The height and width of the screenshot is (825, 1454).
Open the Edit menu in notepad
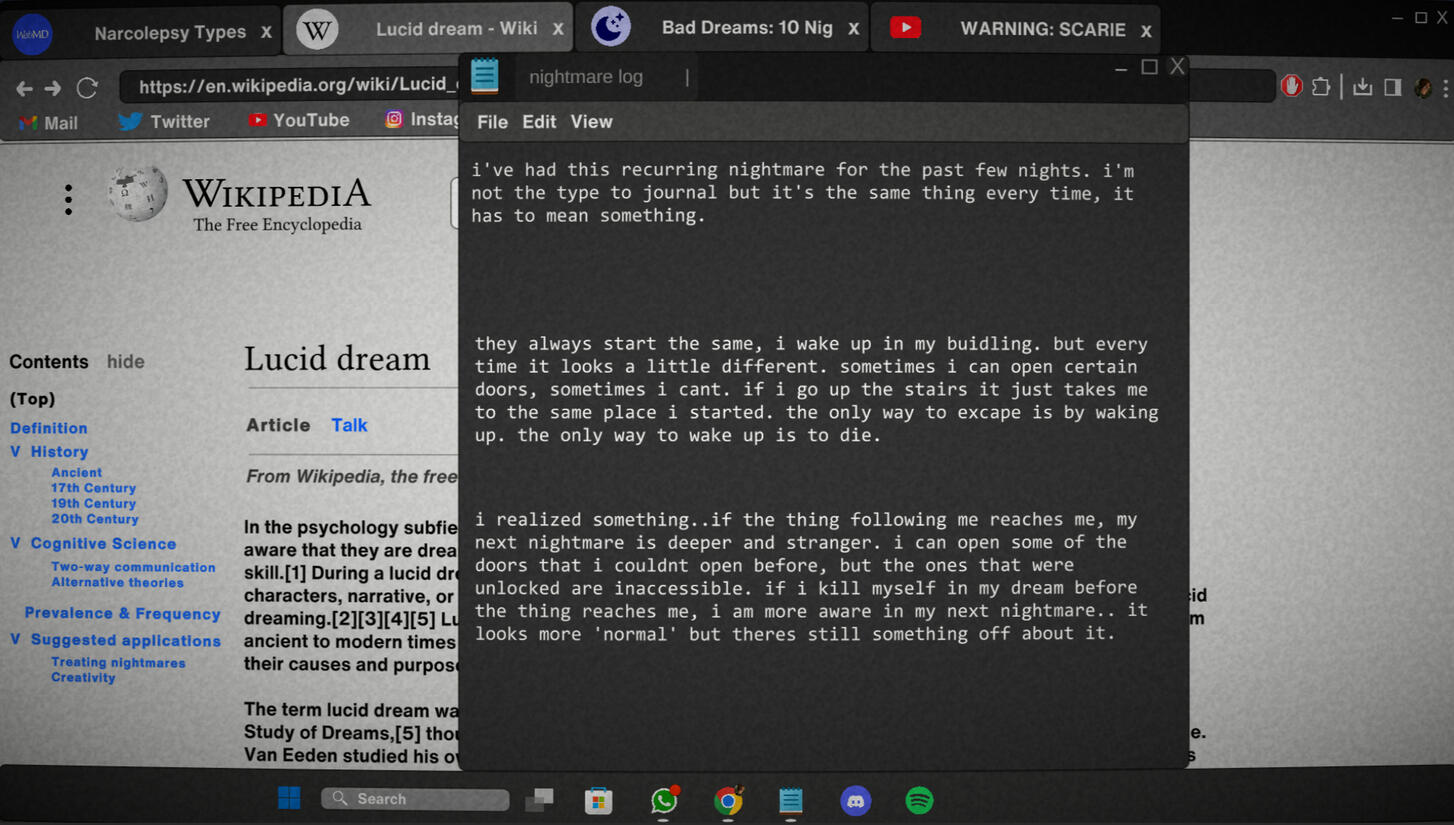pos(538,122)
